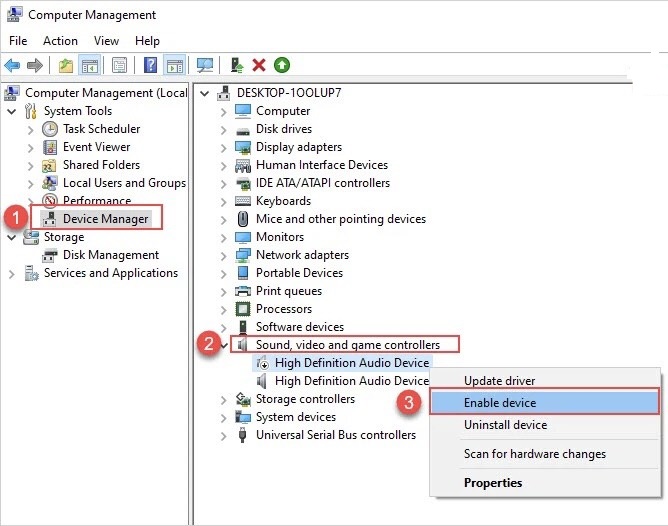The height and width of the screenshot is (526, 668).
Task: Click the Network adapters icon
Action: point(243,255)
